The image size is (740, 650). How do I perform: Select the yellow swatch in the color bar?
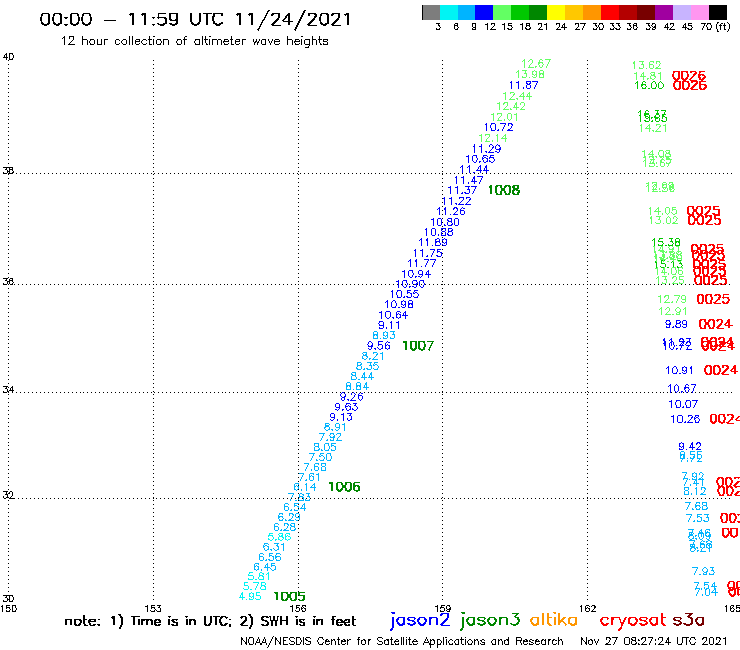click(556, 12)
